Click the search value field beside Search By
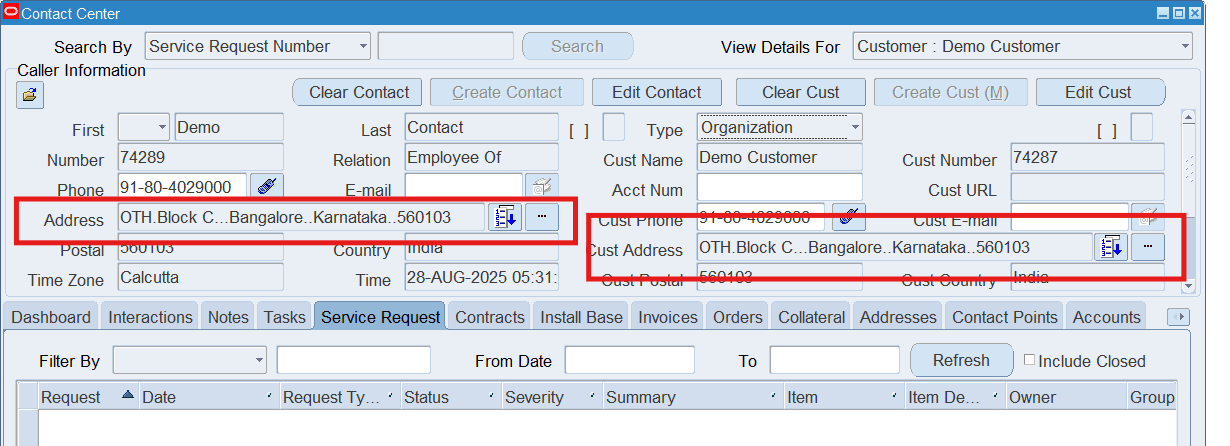The image size is (1230, 446). [x=446, y=46]
